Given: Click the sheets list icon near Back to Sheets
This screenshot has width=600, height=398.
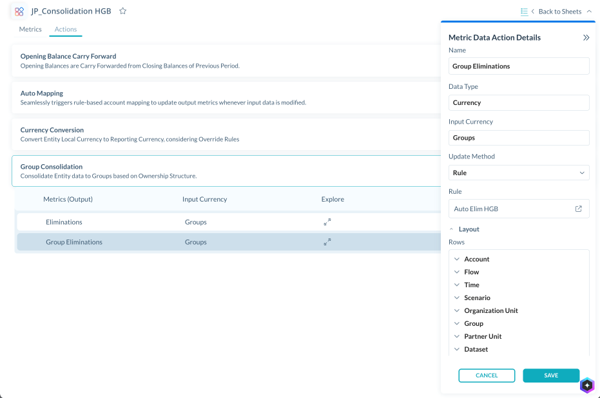Looking at the screenshot, I should [x=524, y=11].
